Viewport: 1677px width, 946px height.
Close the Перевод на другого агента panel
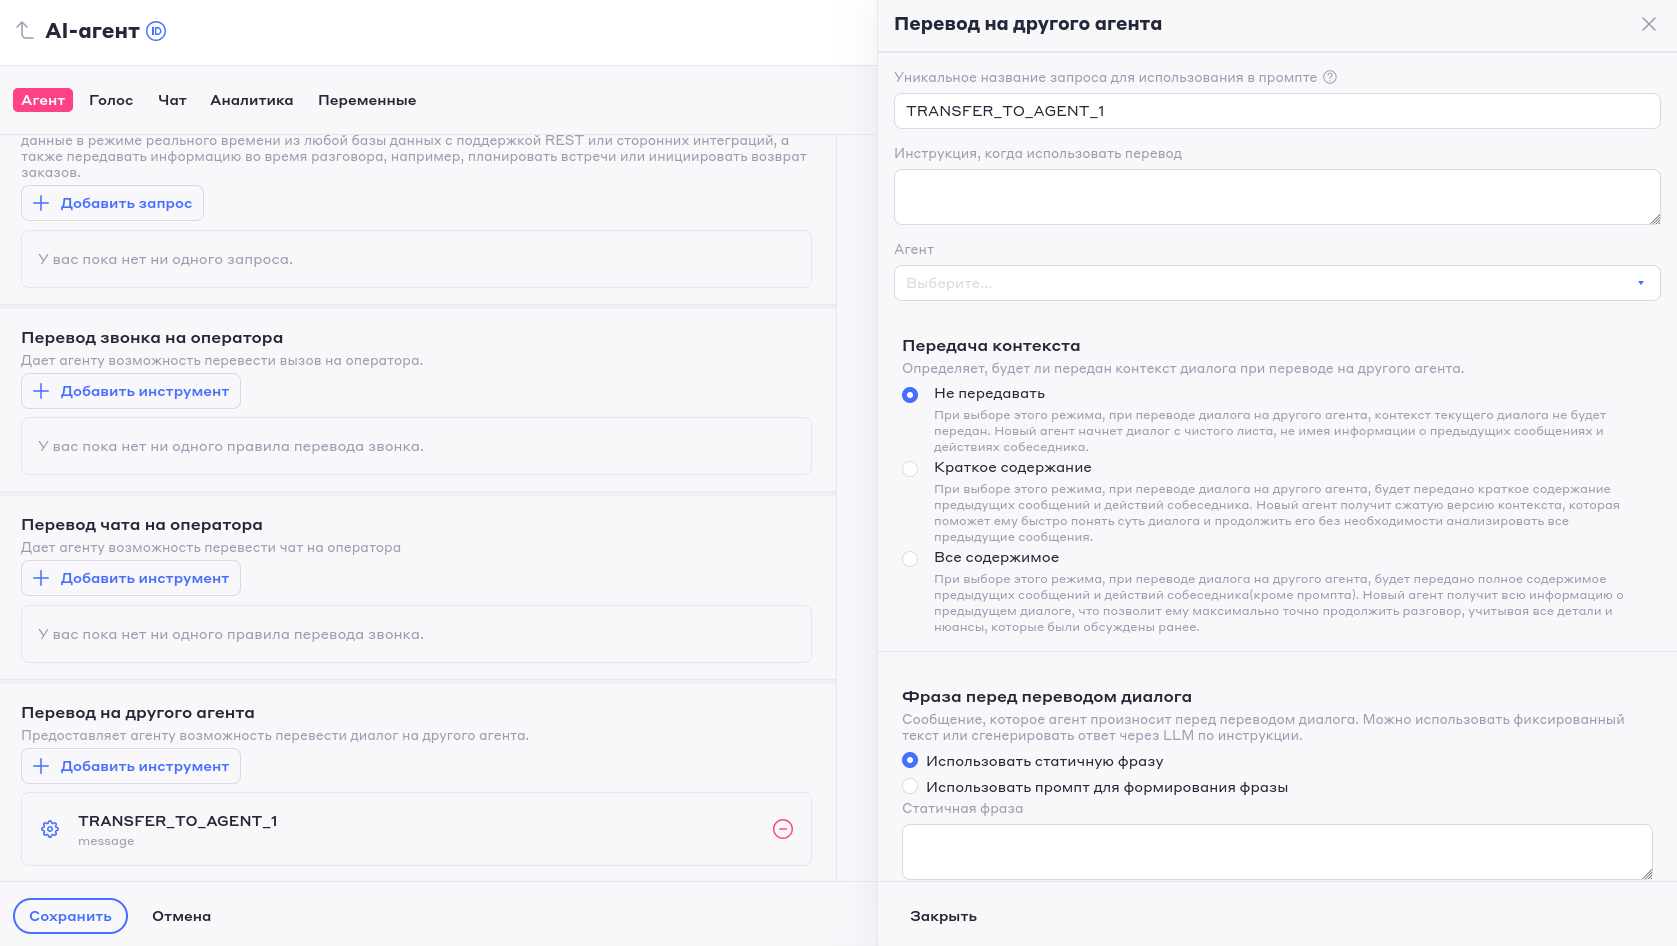(x=1649, y=24)
